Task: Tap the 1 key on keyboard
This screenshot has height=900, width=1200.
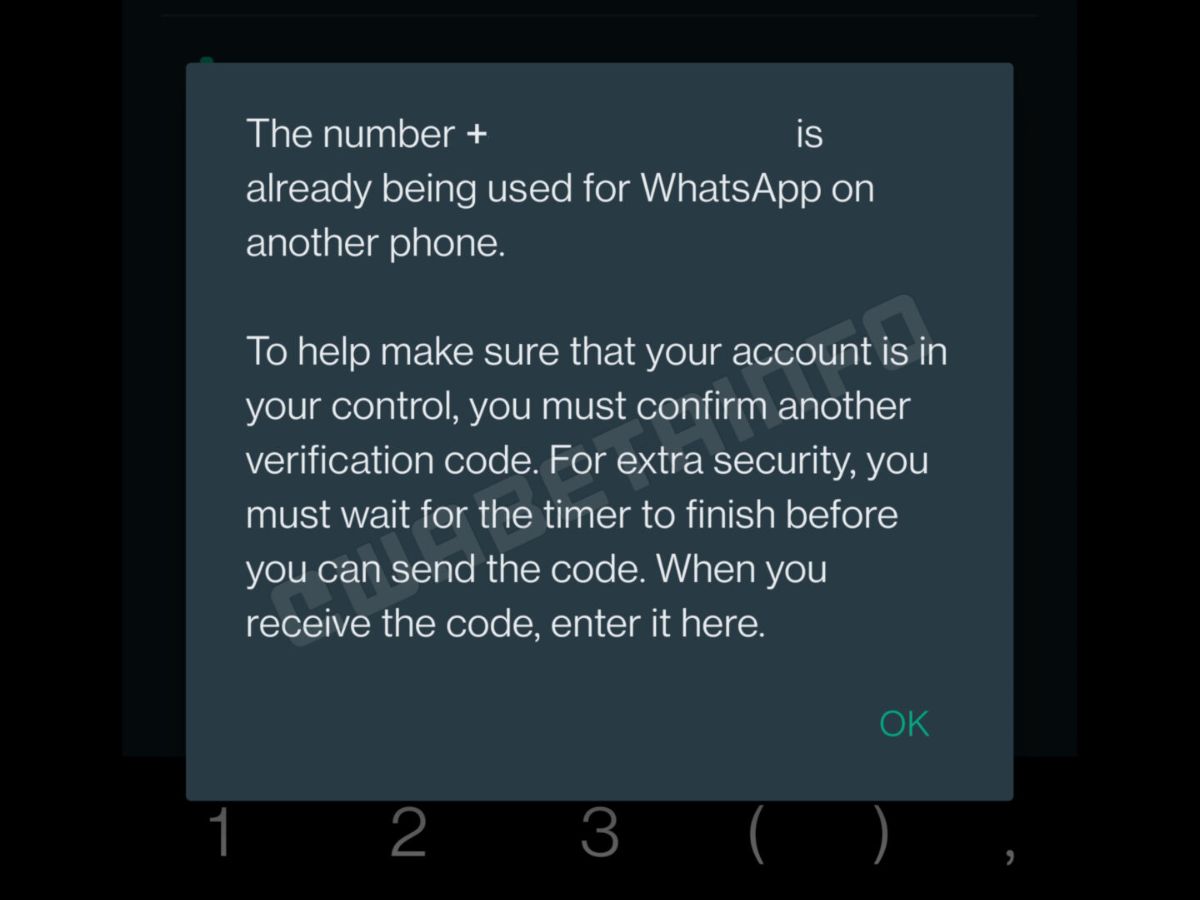Action: click(x=219, y=833)
